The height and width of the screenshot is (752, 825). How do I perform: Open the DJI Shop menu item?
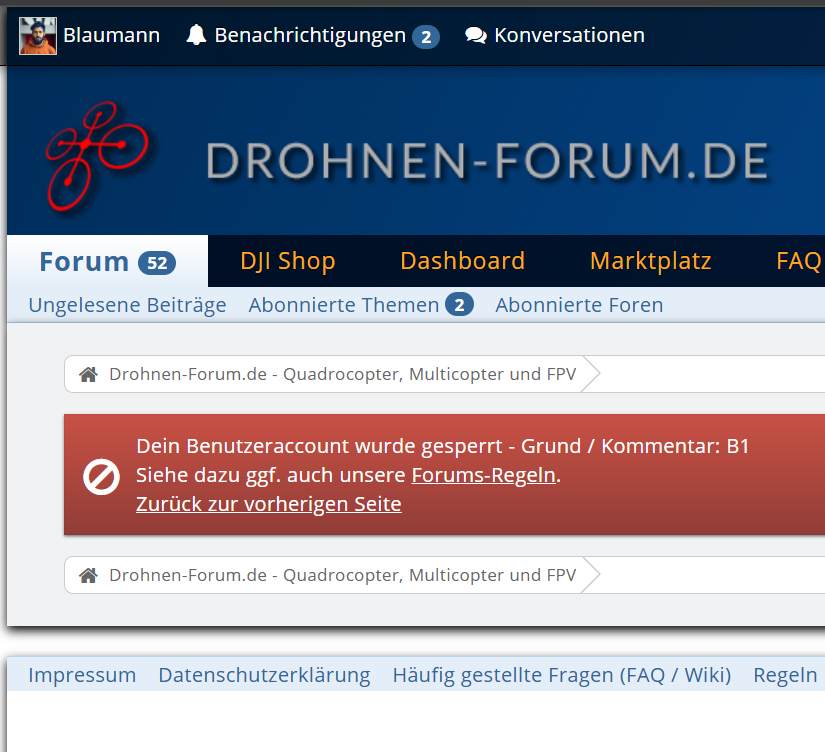point(288,261)
